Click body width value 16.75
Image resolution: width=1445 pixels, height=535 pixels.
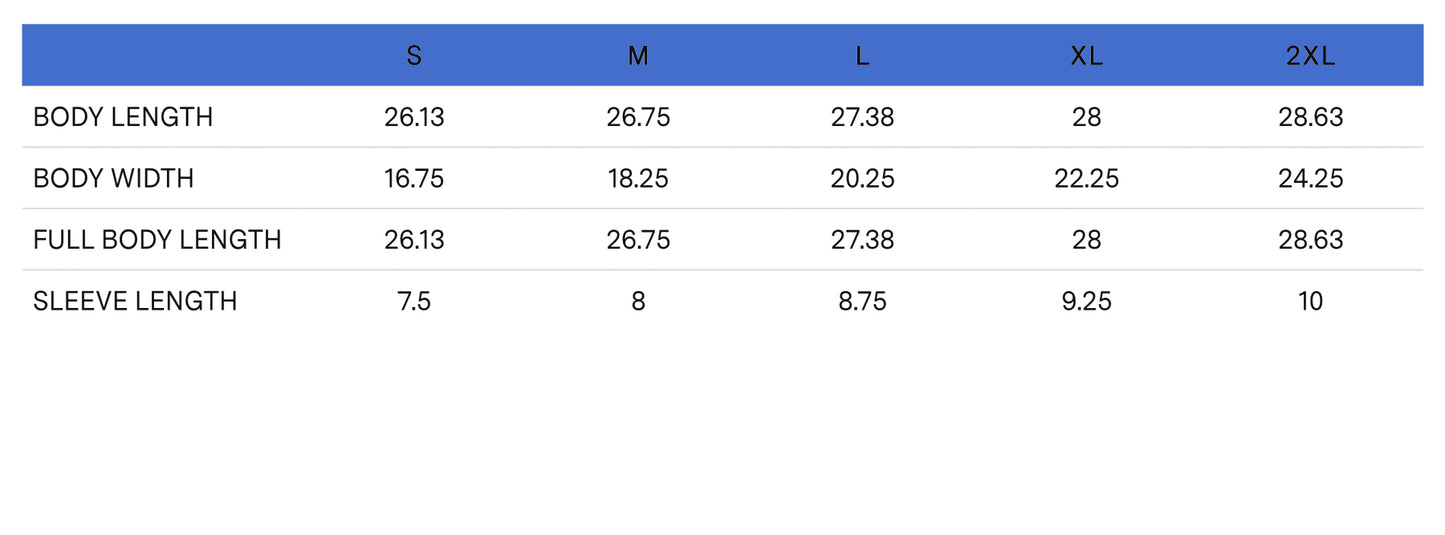pyautogui.click(x=414, y=179)
